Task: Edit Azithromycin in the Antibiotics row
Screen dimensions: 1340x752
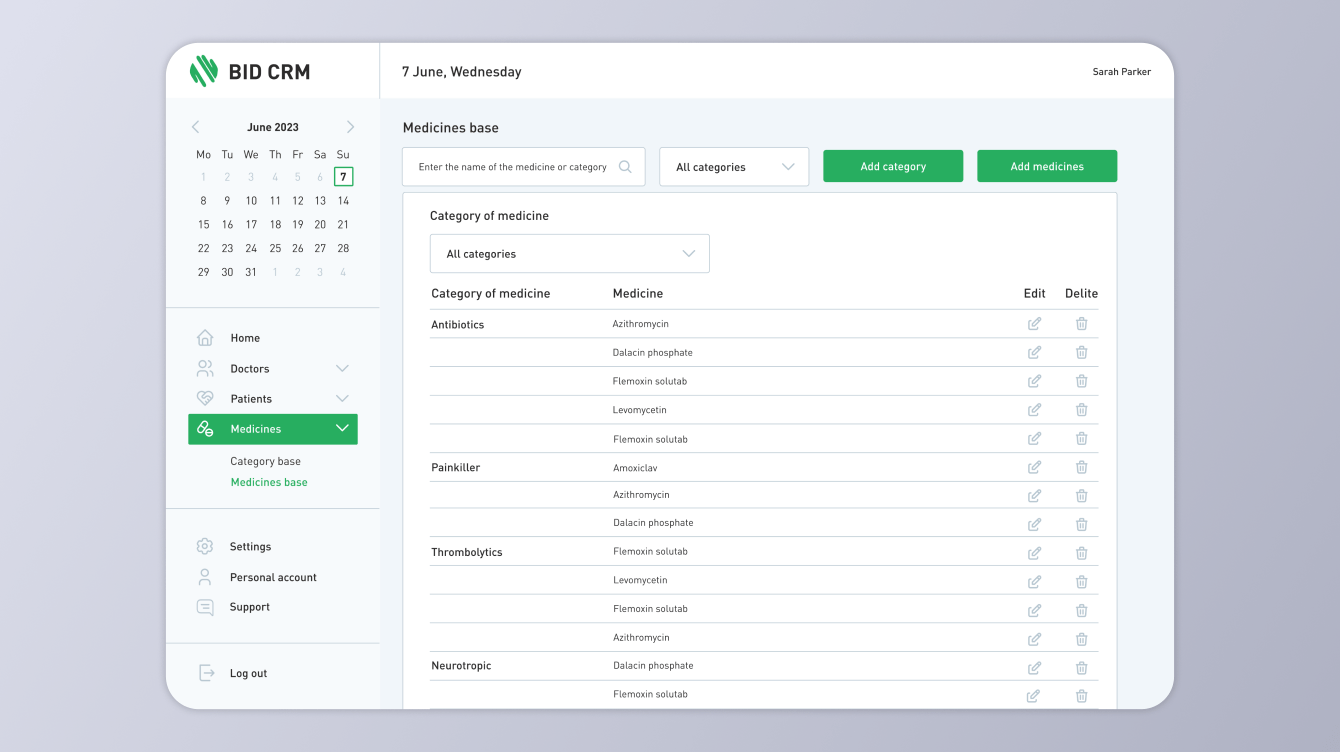Action: 1034,324
